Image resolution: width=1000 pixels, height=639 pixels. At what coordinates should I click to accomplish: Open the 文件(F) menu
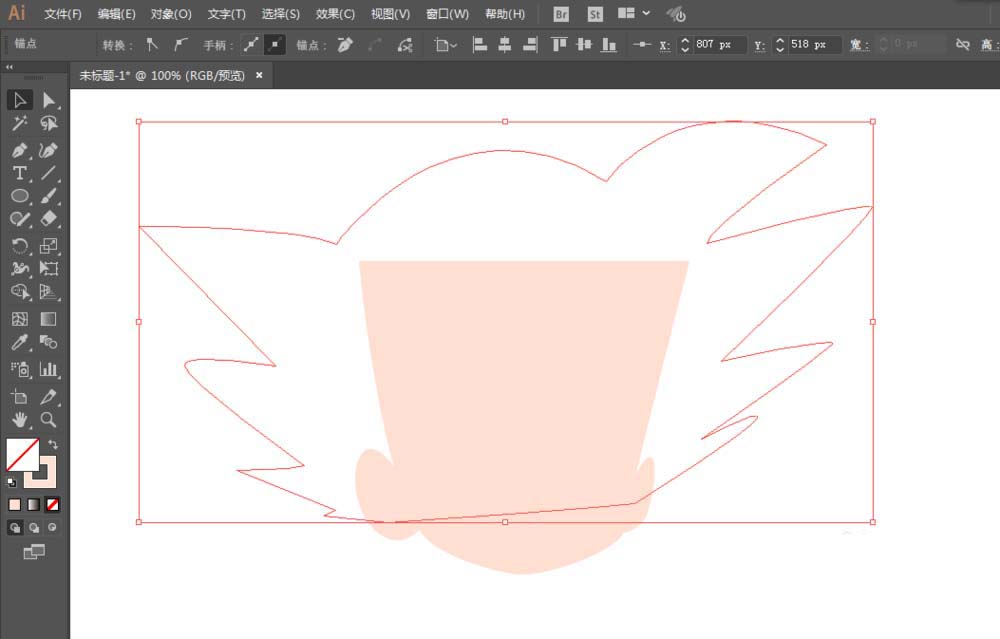click(x=62, y=14)
